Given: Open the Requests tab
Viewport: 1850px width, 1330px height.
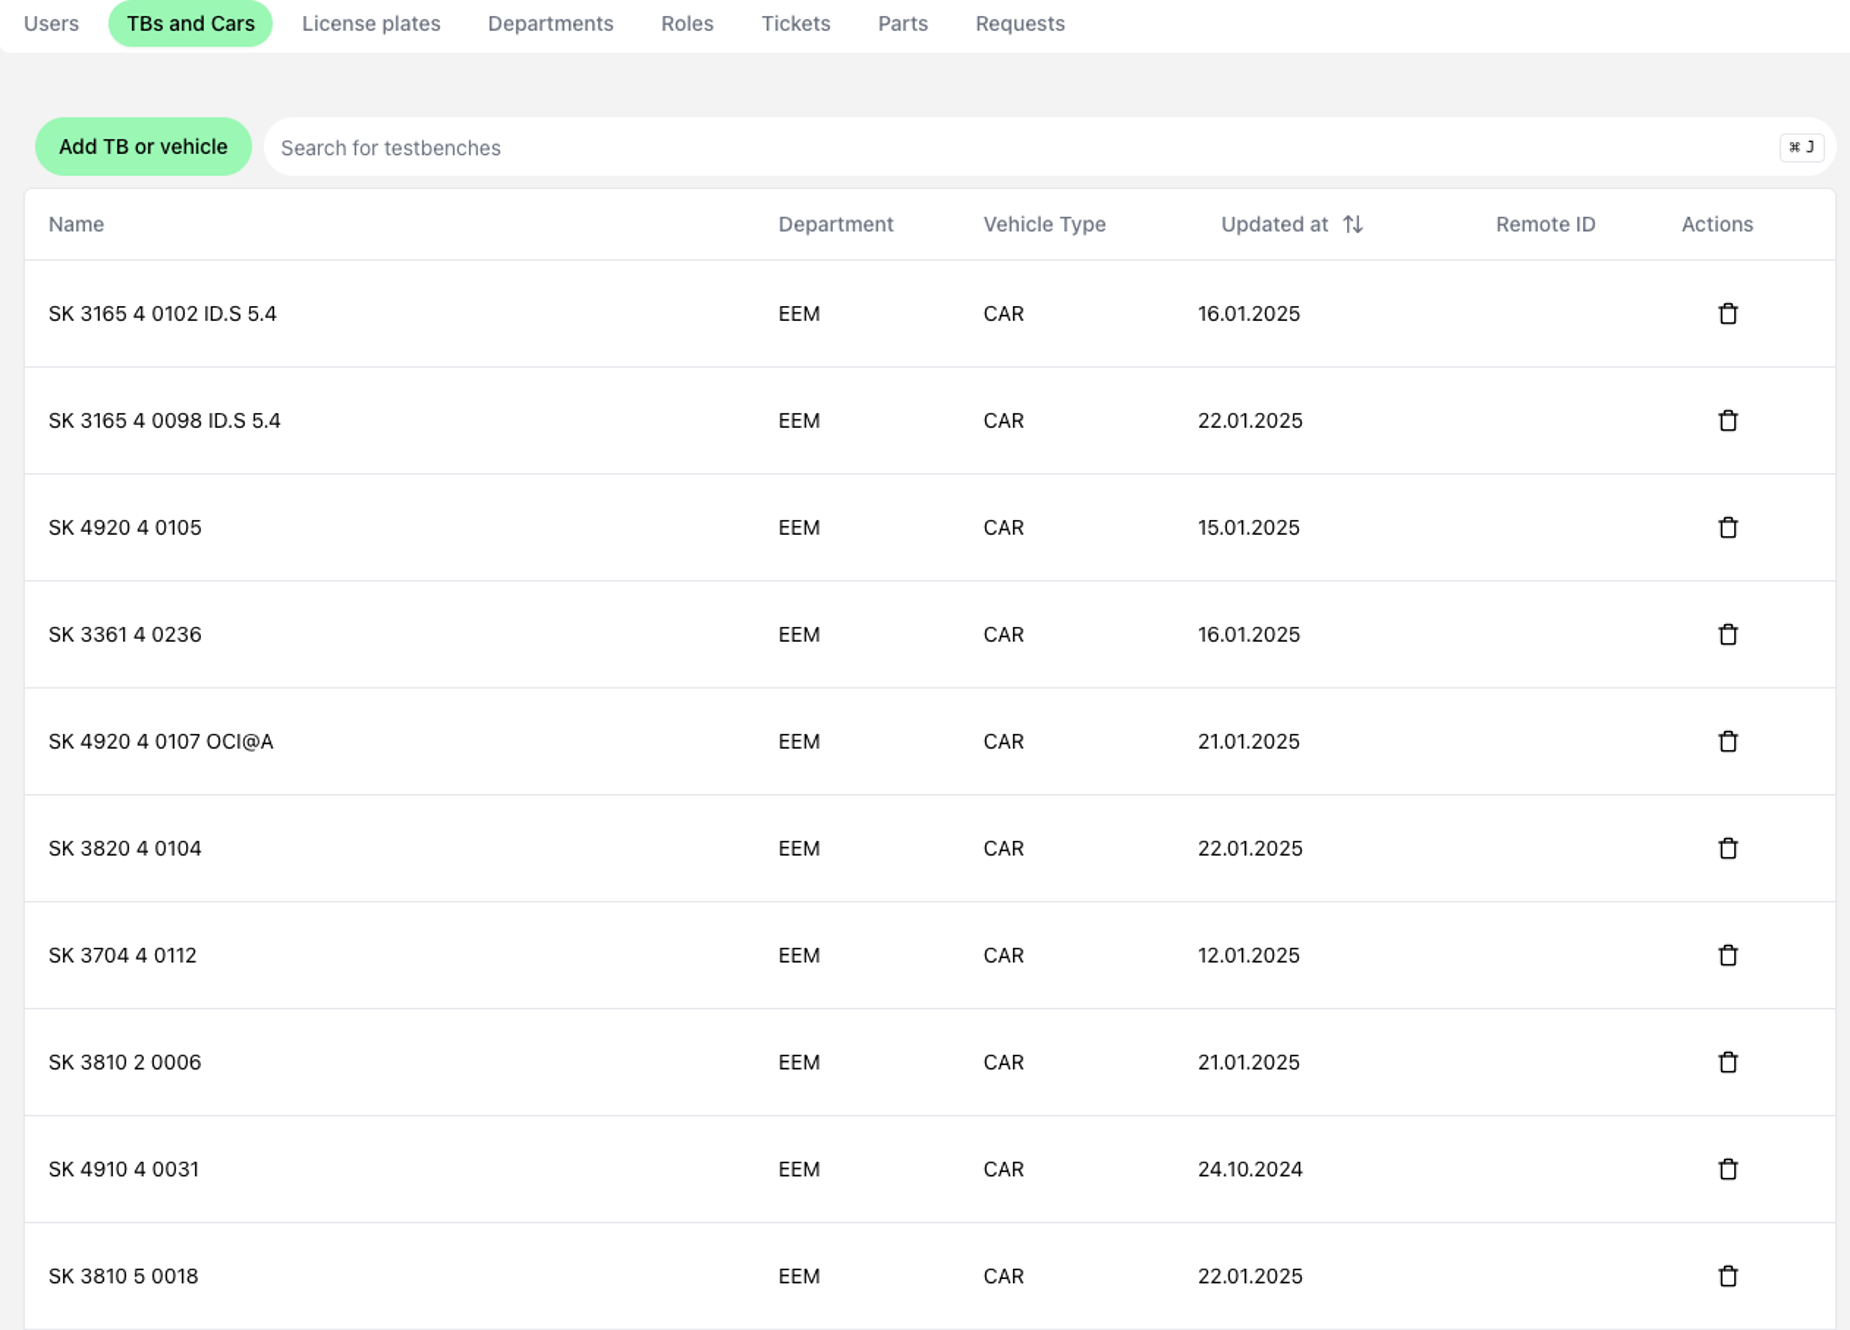Looking at the screenshot, I should coord(1019,24).
